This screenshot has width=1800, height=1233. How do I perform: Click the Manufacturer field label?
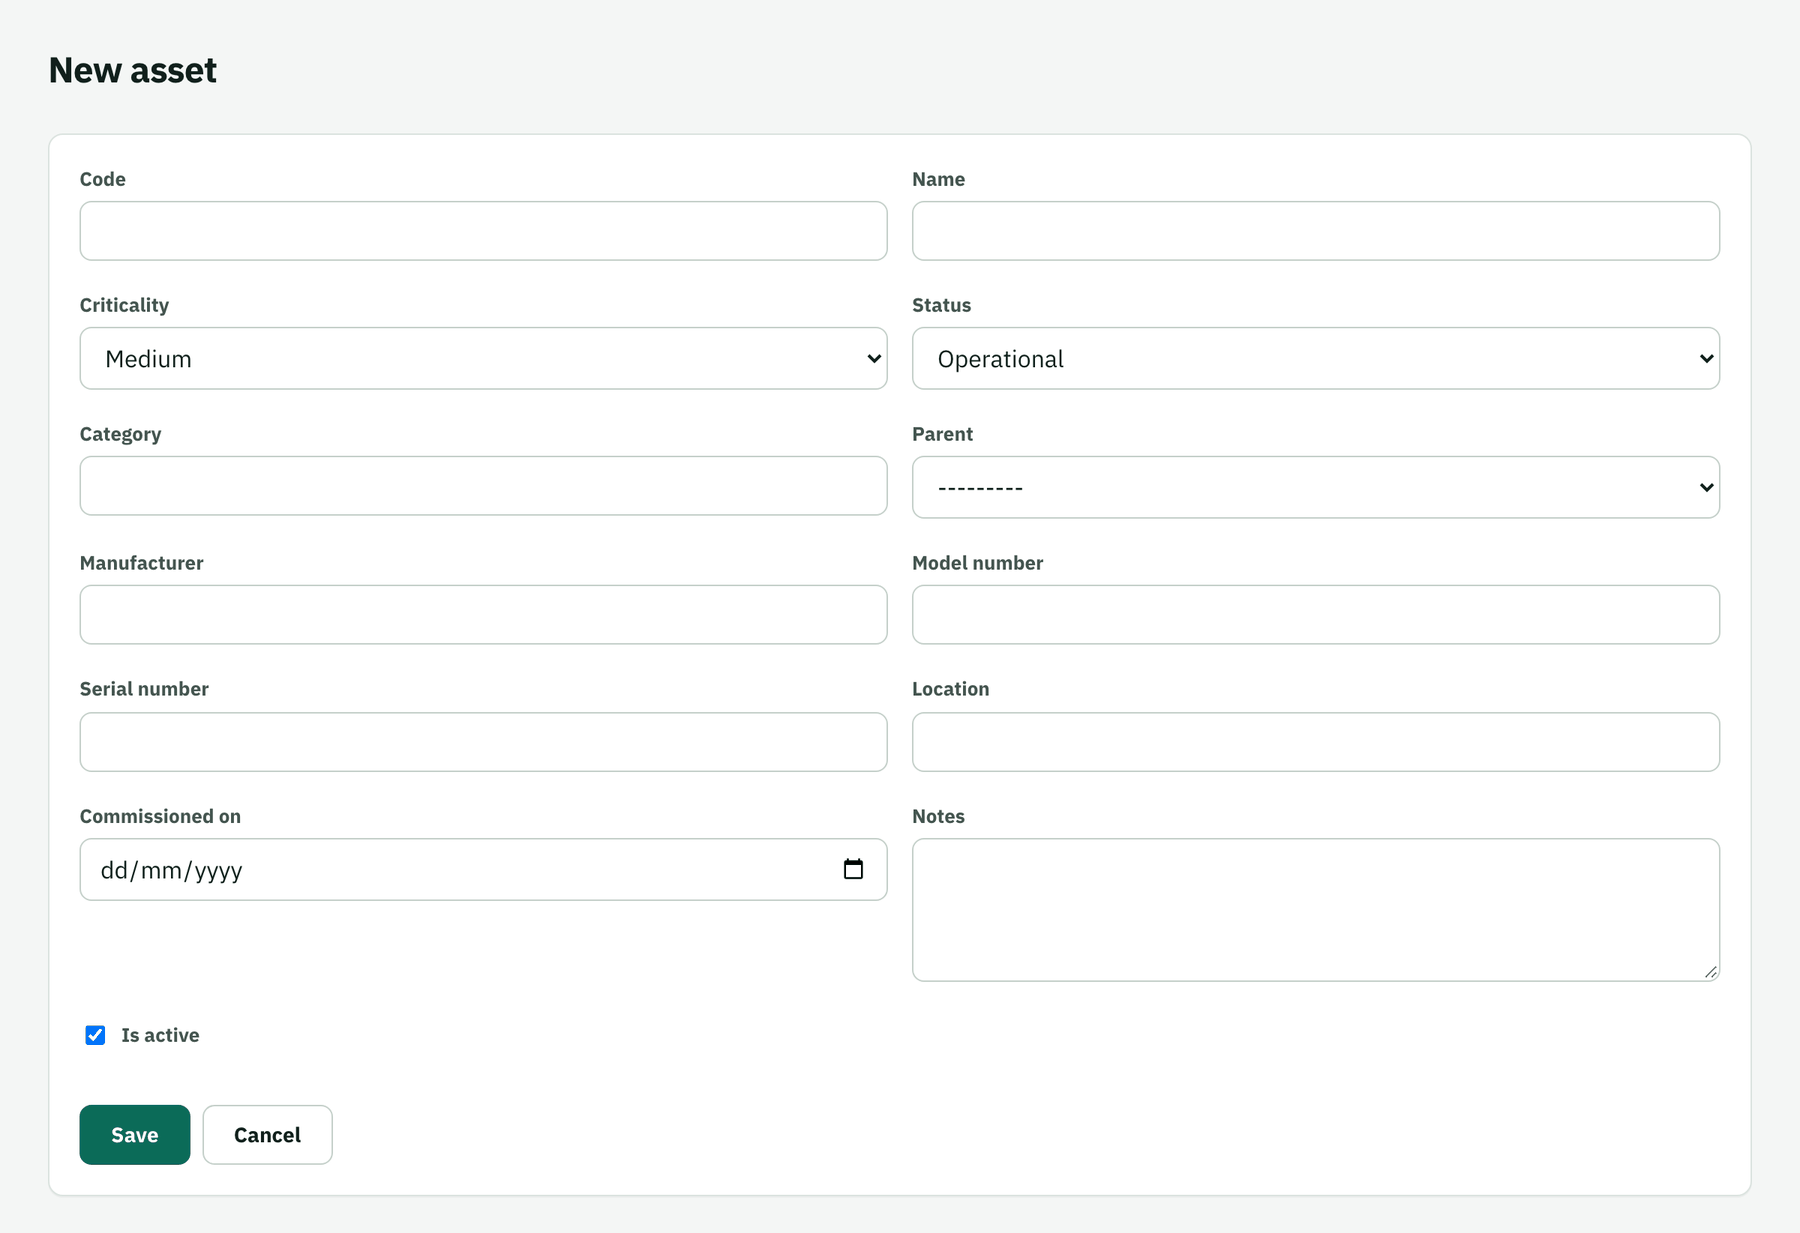pyautogui.click(x=141, y=563)
